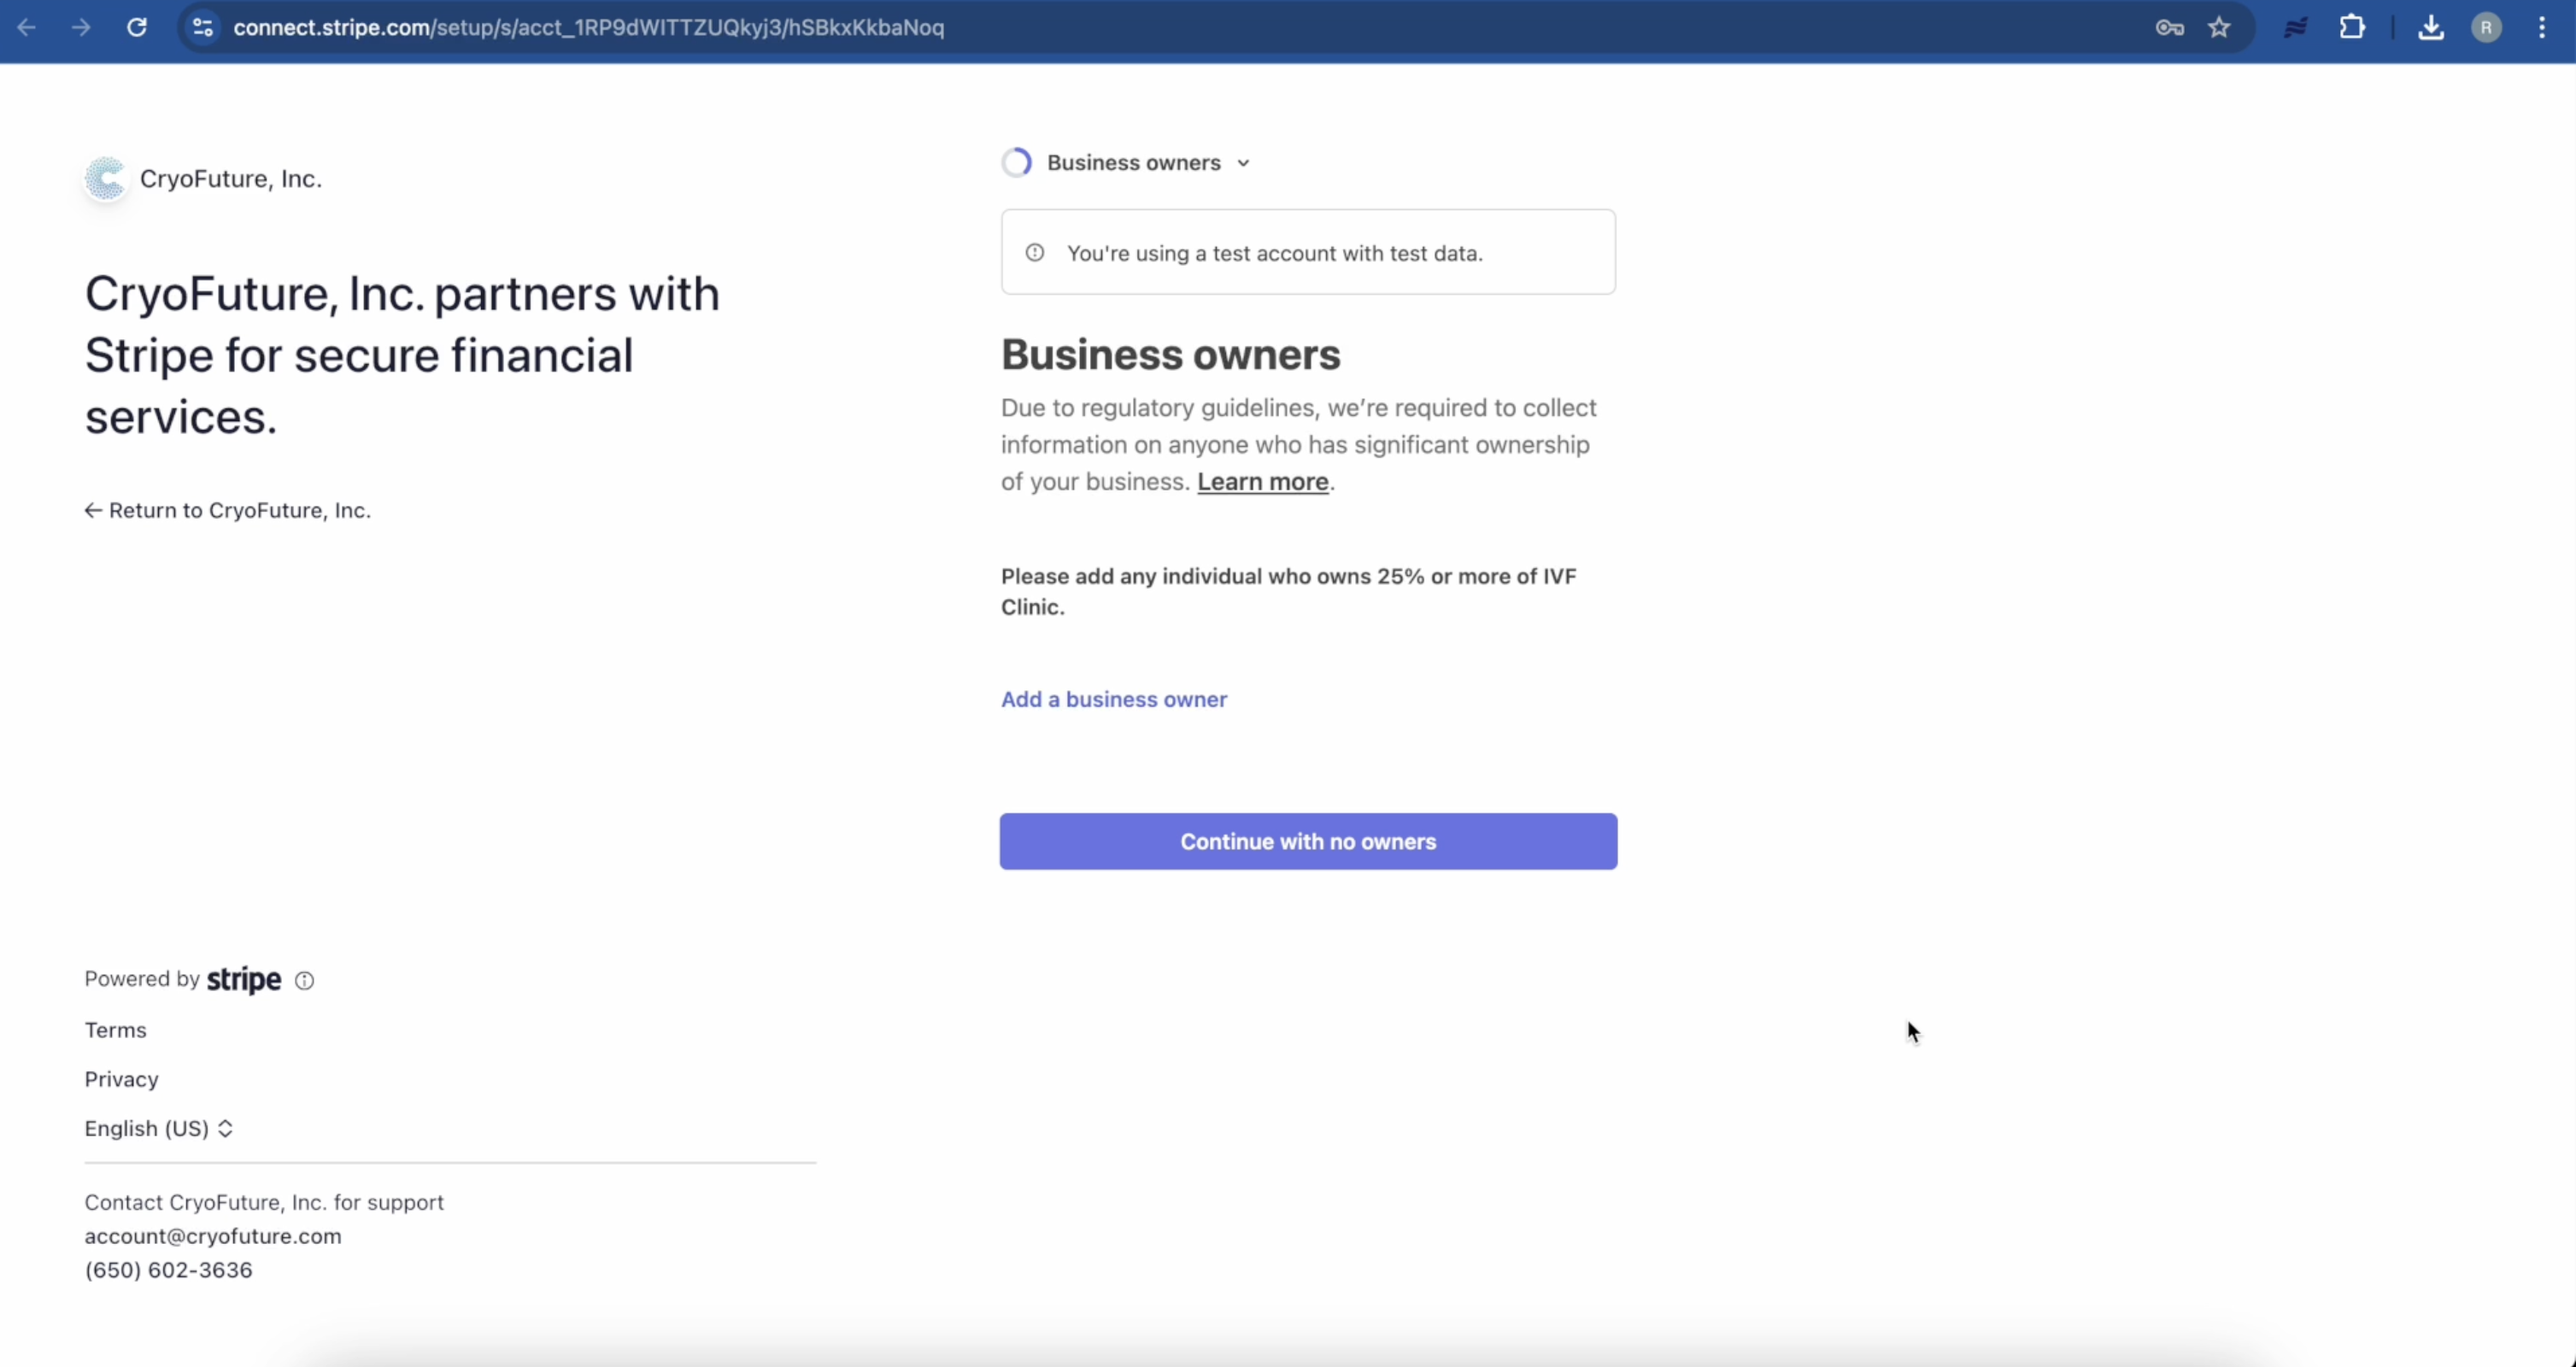The width and height of the screenshot is (2576, 1367).
Task: Click Add a business owner
Action: [x=1113, y=698]
